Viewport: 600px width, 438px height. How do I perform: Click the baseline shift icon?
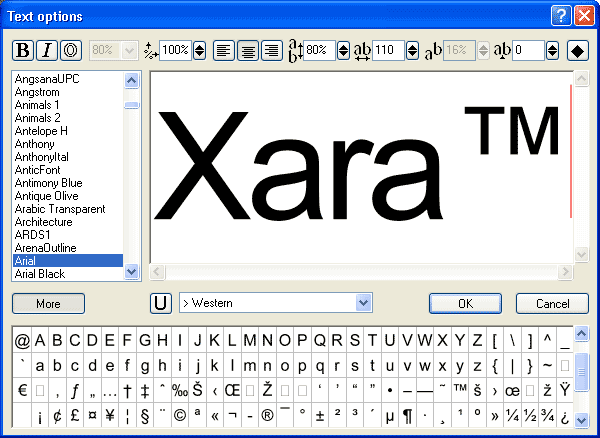[x=503, y=51]
